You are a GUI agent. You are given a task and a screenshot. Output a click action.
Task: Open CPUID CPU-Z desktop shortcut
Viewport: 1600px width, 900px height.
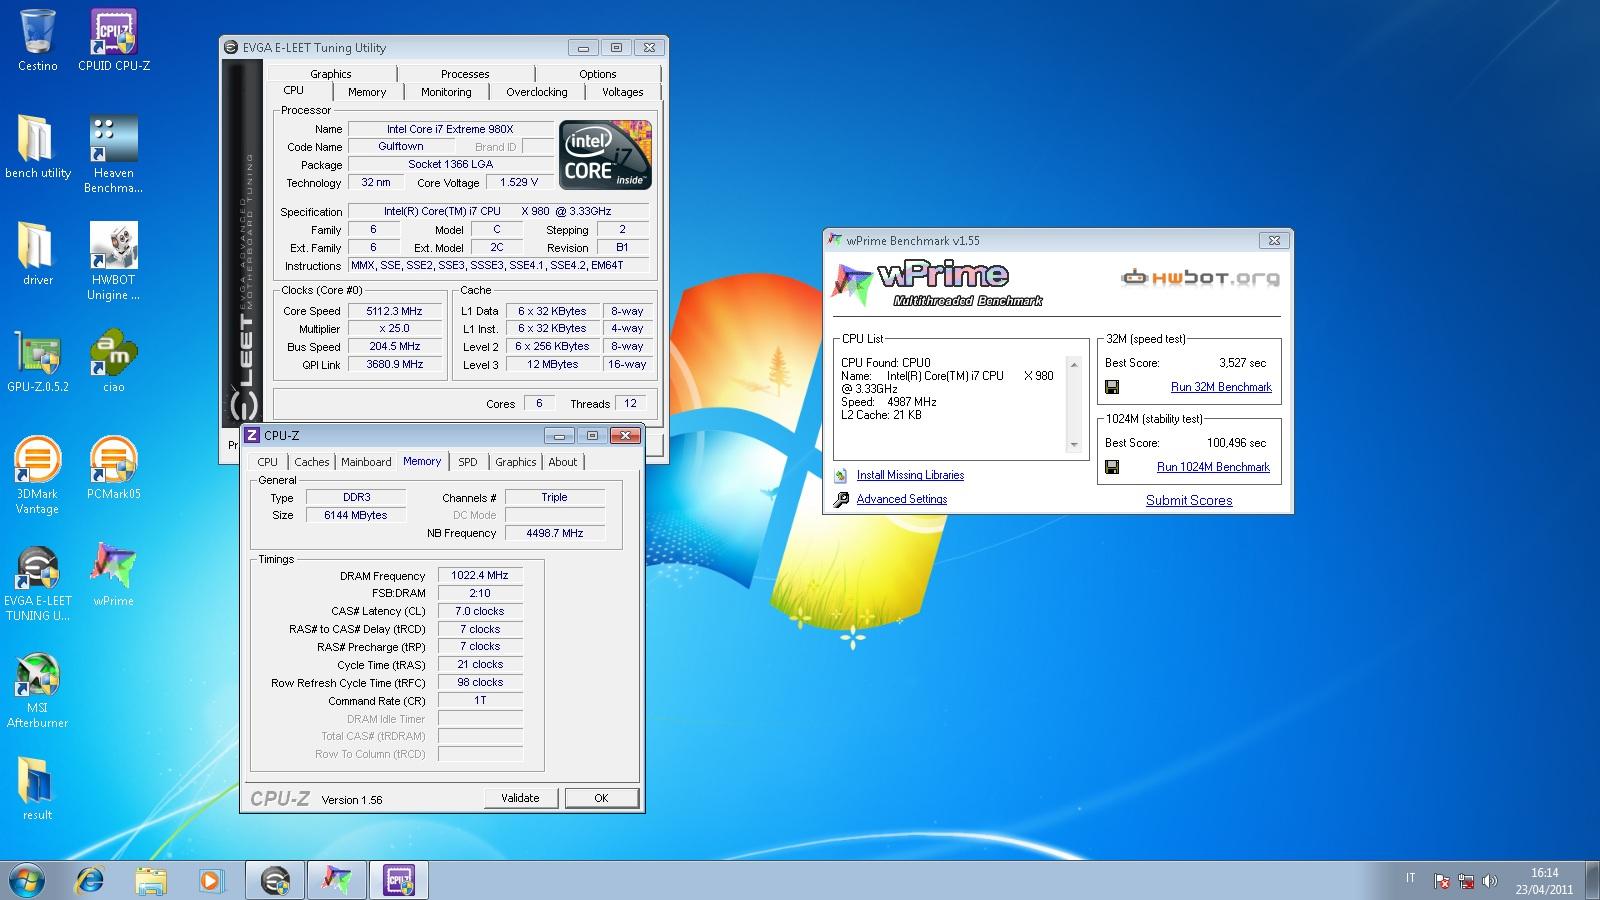click(114, 40)
